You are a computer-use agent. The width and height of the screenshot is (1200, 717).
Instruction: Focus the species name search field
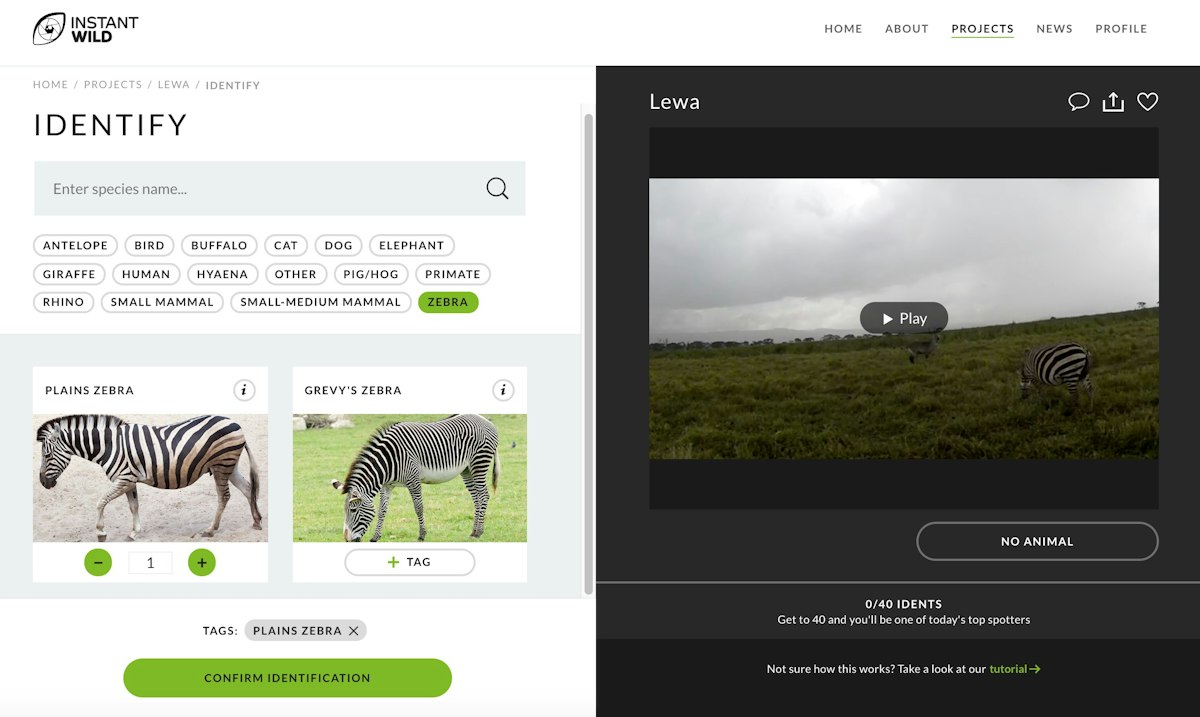tap(279, 188)
